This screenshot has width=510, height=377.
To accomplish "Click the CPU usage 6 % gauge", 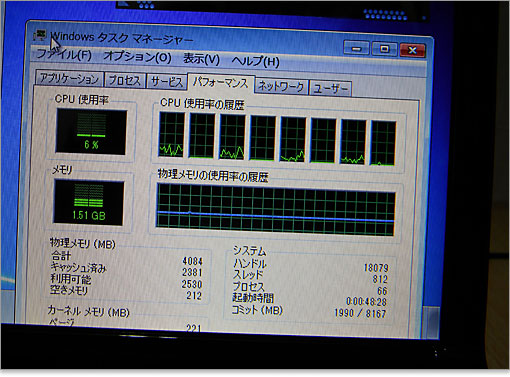I will point(91,131).
